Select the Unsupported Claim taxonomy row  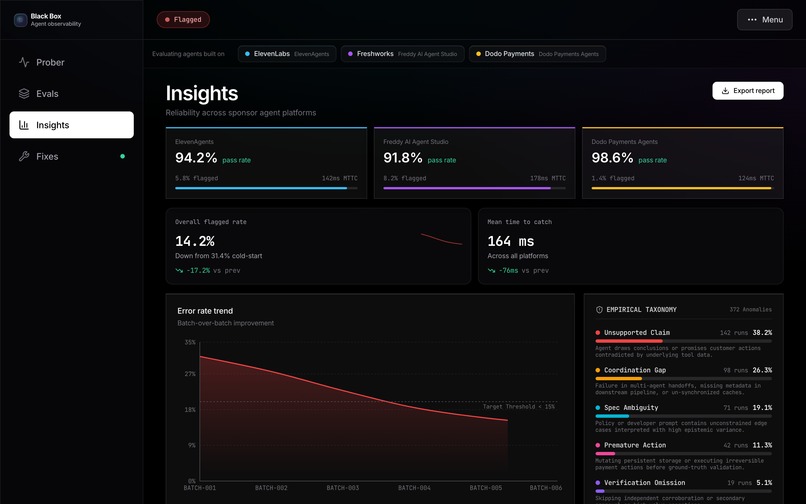point(684,343)
